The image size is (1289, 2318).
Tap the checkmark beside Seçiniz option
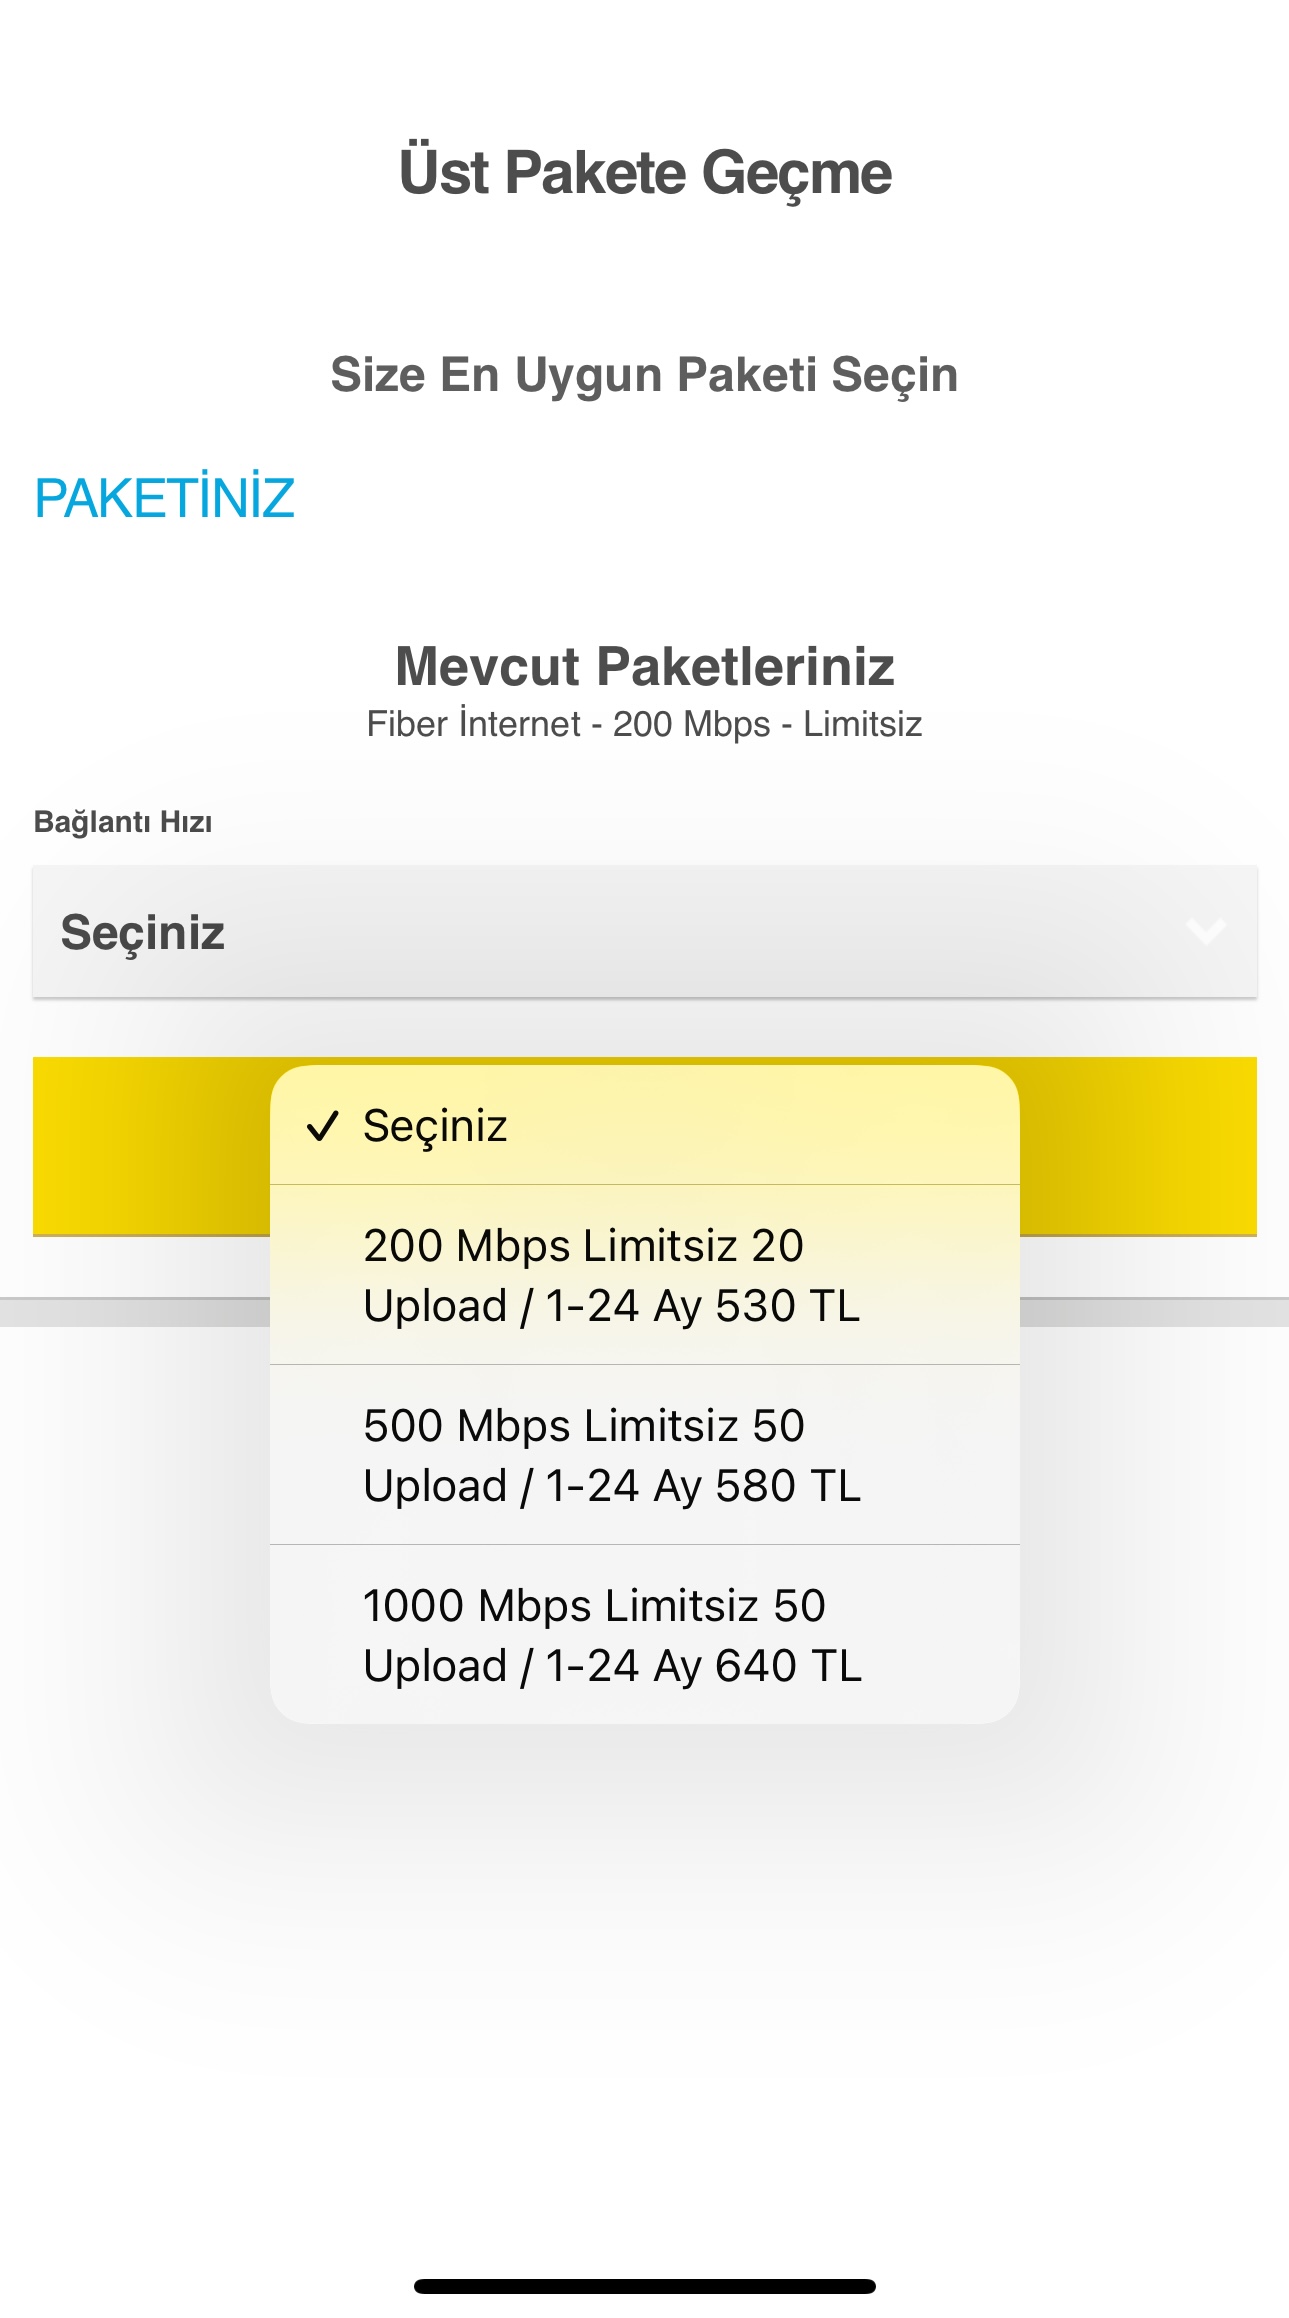322,1126
